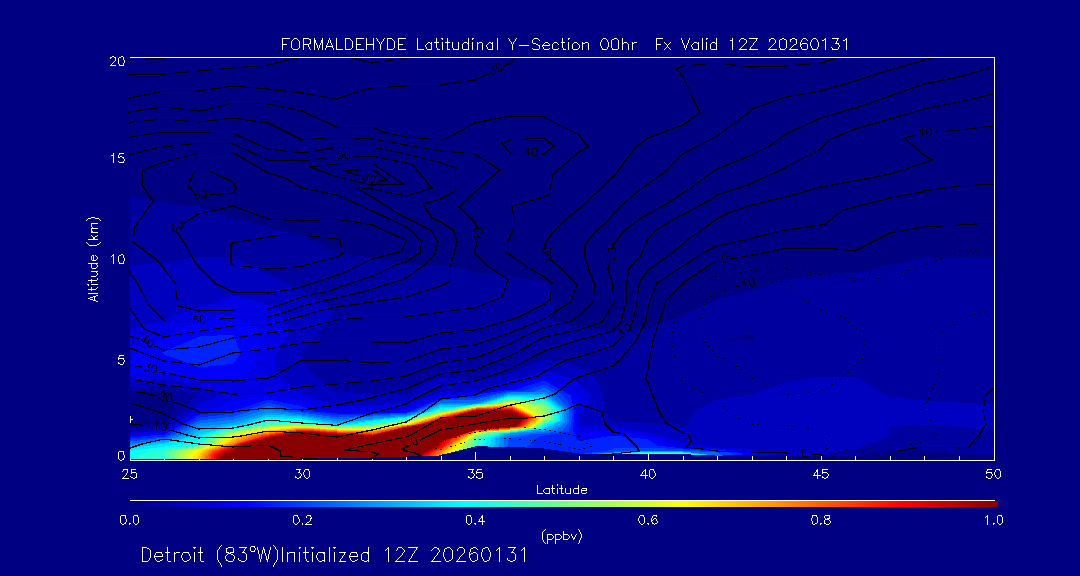Image resolution: width=1080 pixels, height=576 pixels.
Task: Click color scale value 0.4
Action: [x=475, y=521]
